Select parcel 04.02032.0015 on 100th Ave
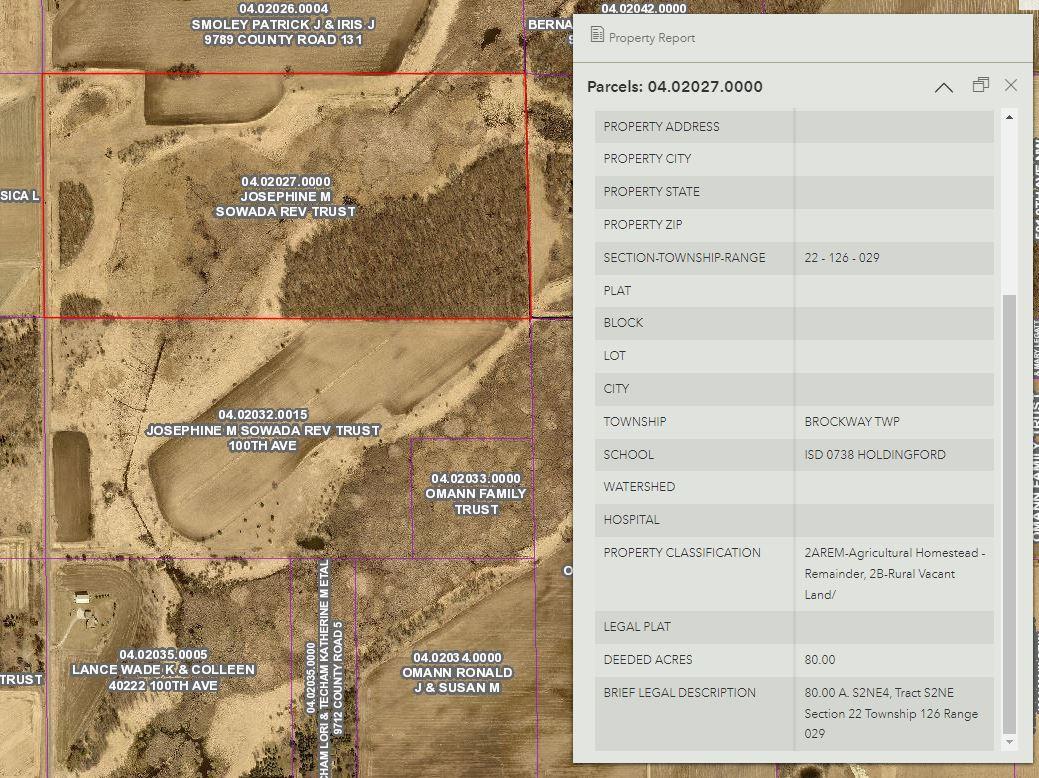Screen dimensions: 1039x778 (x=263, y=430)
